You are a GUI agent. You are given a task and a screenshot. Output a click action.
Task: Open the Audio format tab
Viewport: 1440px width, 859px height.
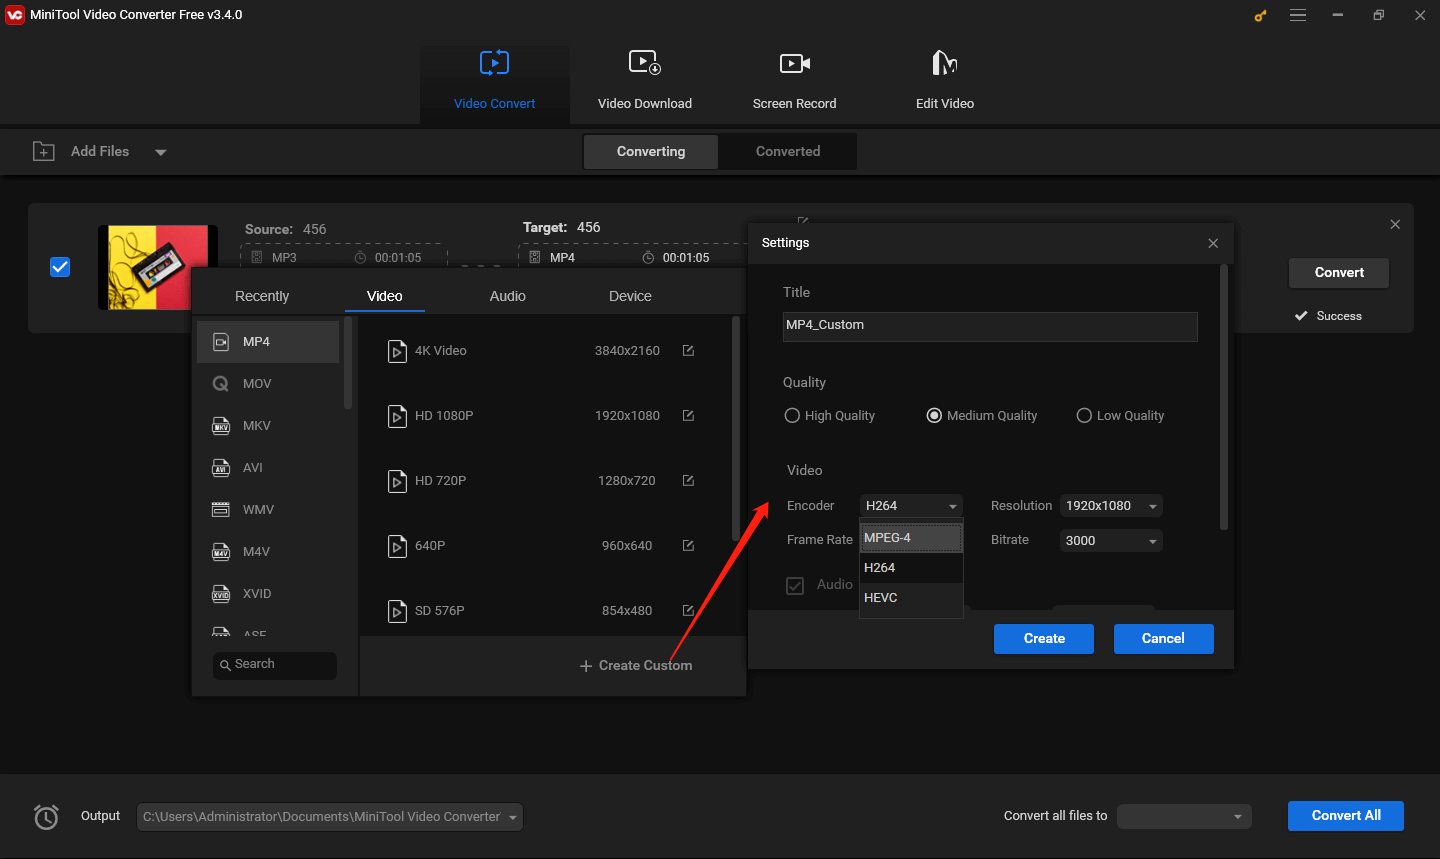[x=508, y=296]
